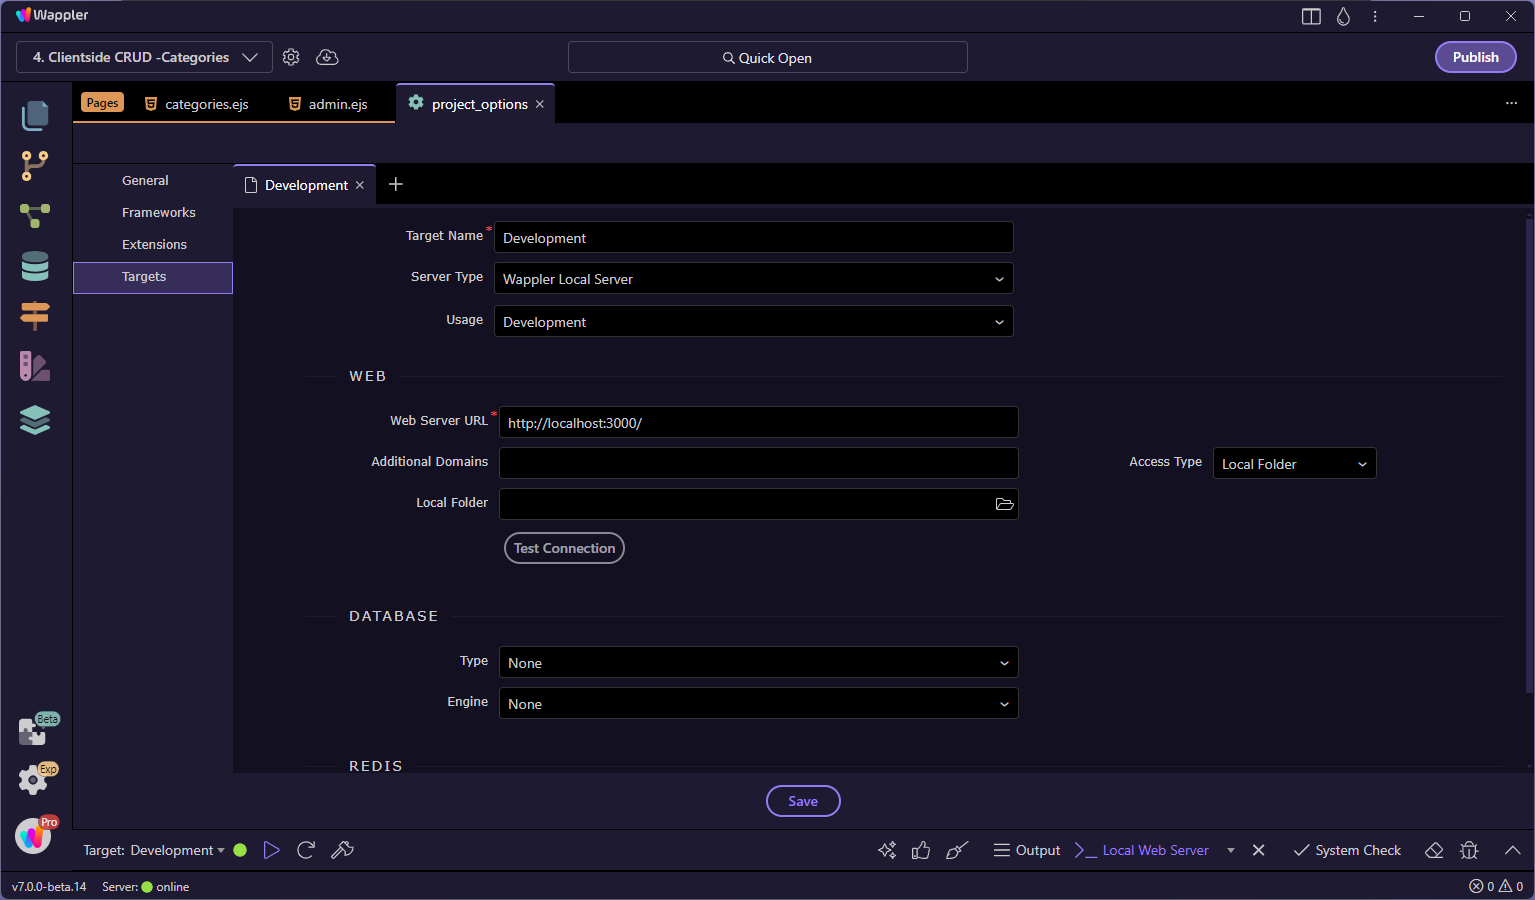Expand the Access Type dropdown

1293,463
